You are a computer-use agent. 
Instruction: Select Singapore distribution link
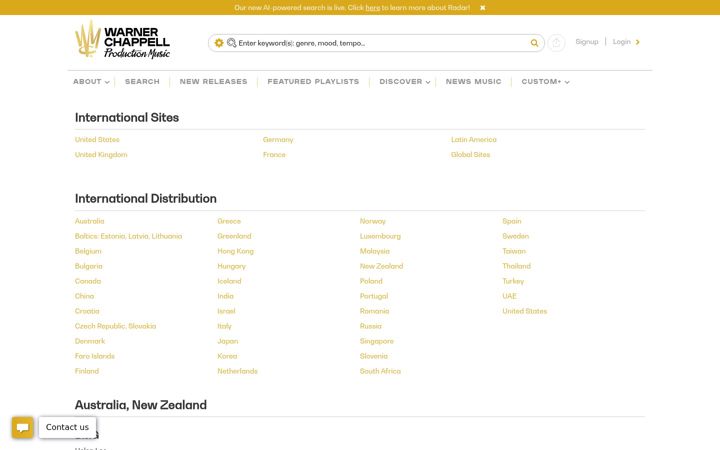(377, 341)
